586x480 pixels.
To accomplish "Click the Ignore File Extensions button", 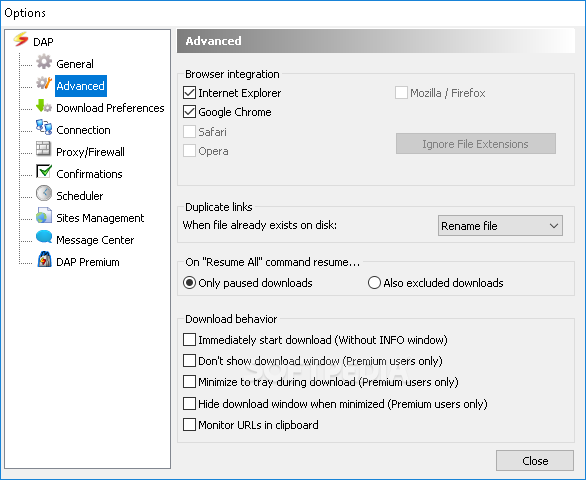I will (x=476, y=144).
